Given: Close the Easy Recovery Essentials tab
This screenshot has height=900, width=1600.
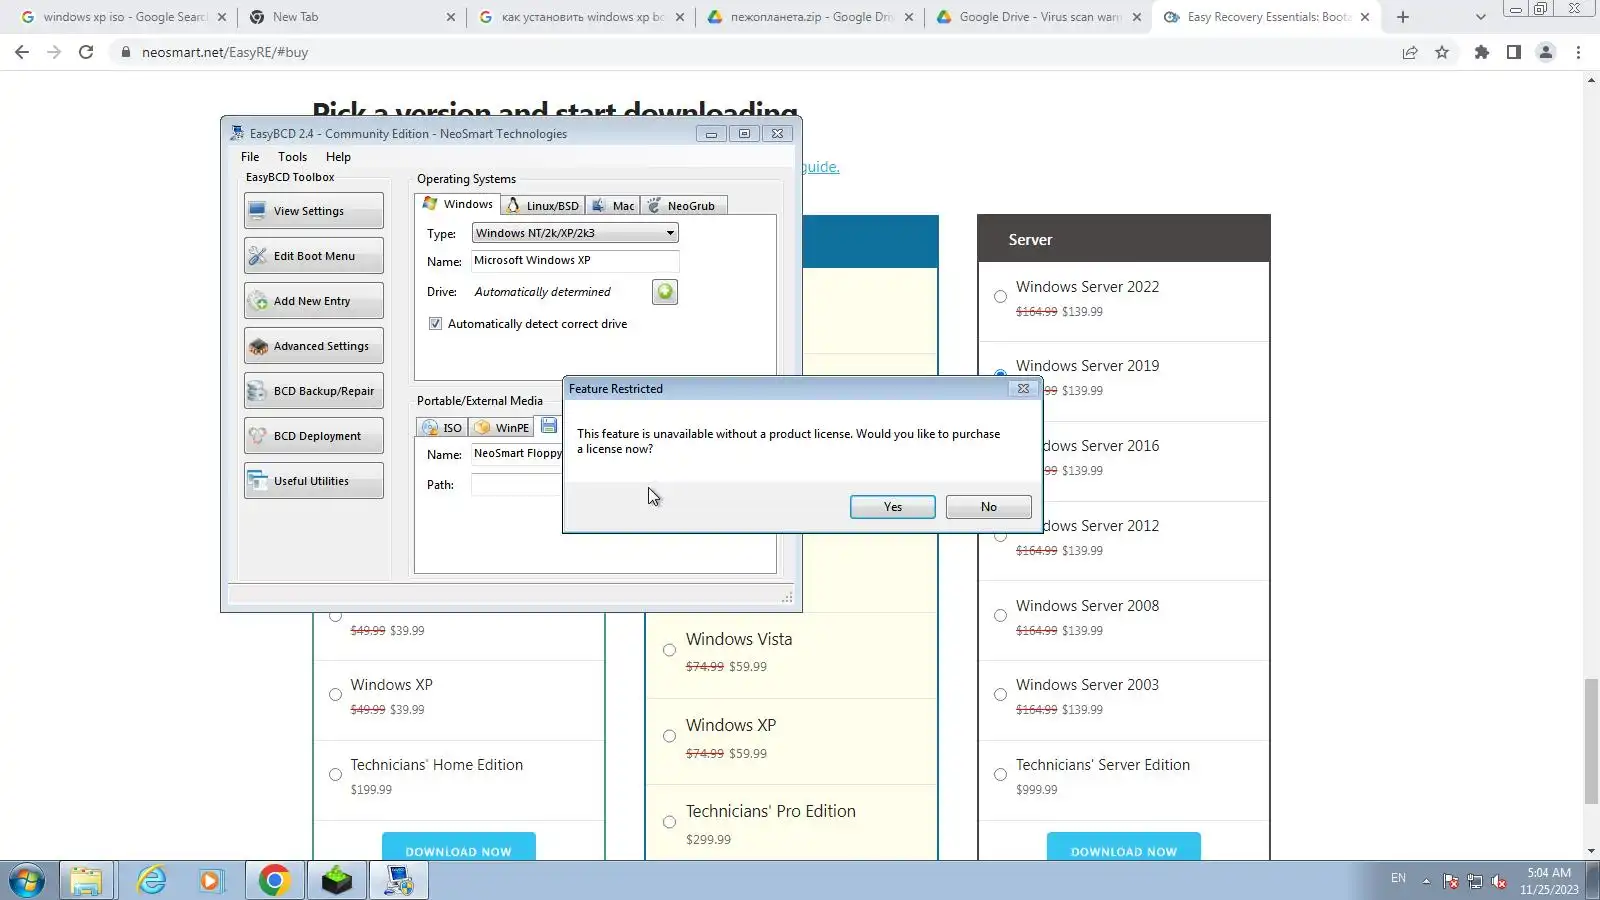Looking at the screenshot, I should 1365,17.
